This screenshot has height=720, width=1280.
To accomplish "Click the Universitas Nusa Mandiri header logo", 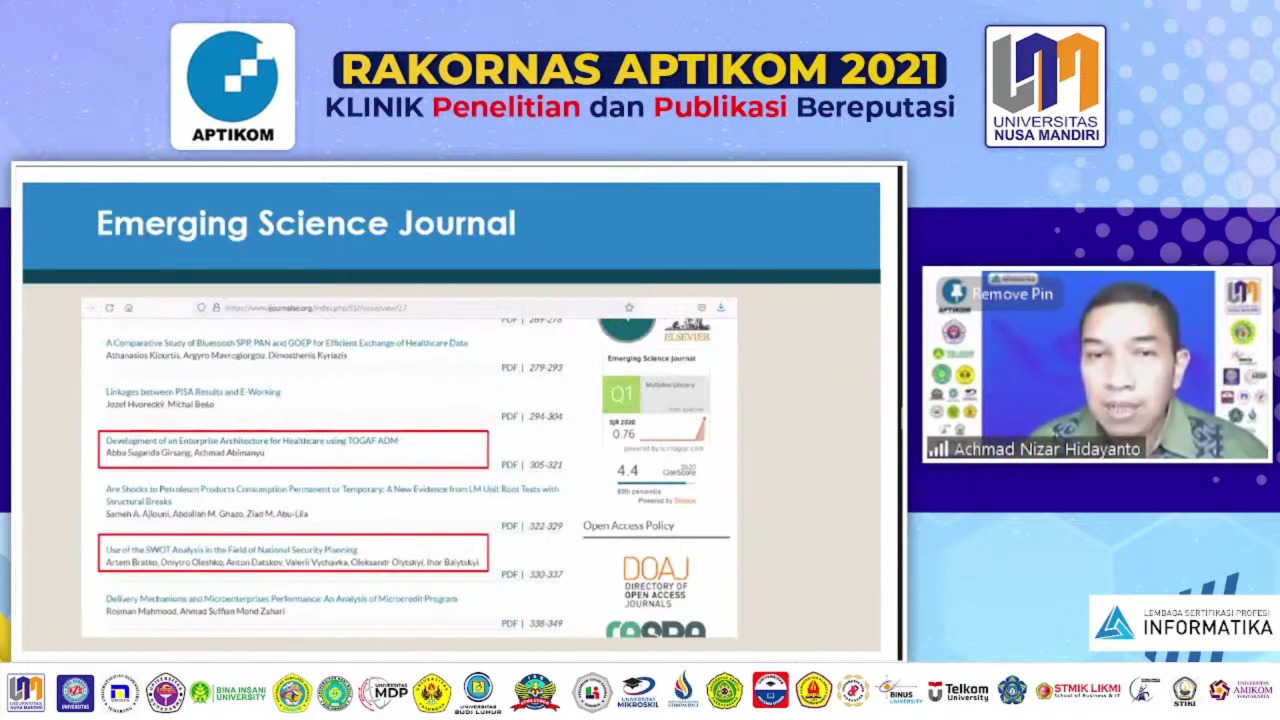I will click(1045, 87).
